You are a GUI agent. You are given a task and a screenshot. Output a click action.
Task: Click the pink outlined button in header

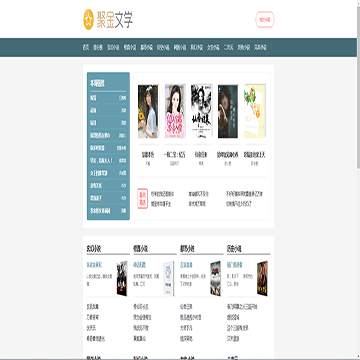point(265,20)
